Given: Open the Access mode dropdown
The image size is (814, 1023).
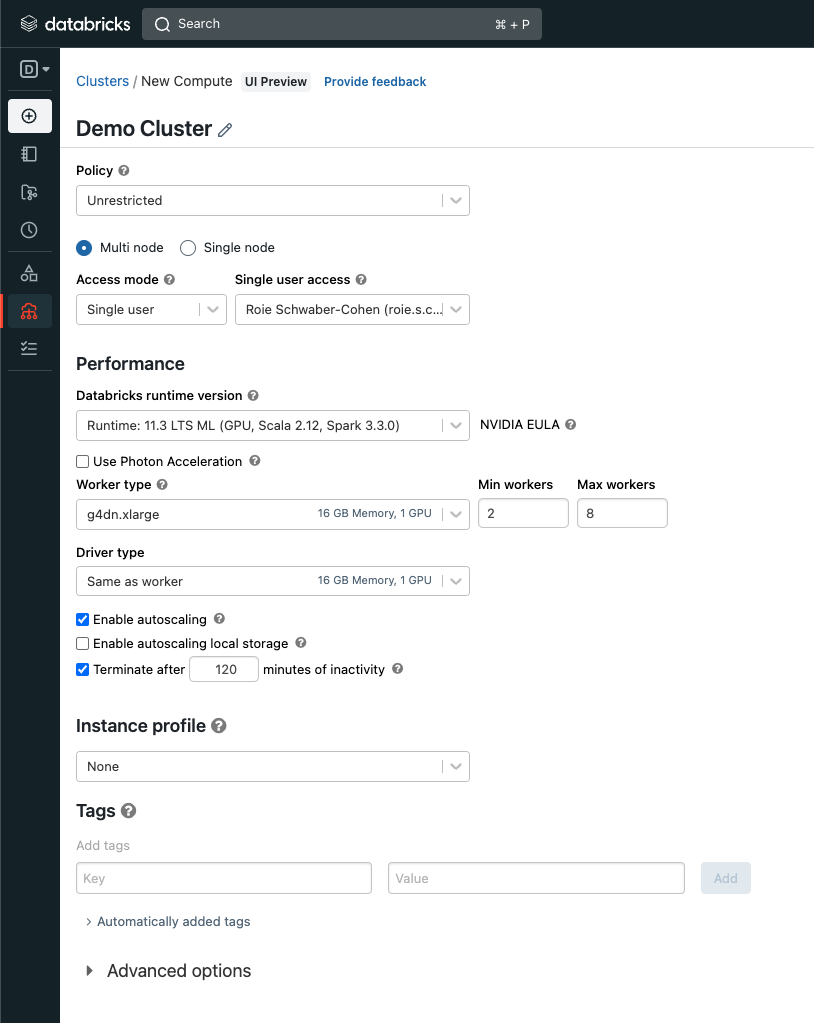Looking at the screenshot, I should coord(151,309).
